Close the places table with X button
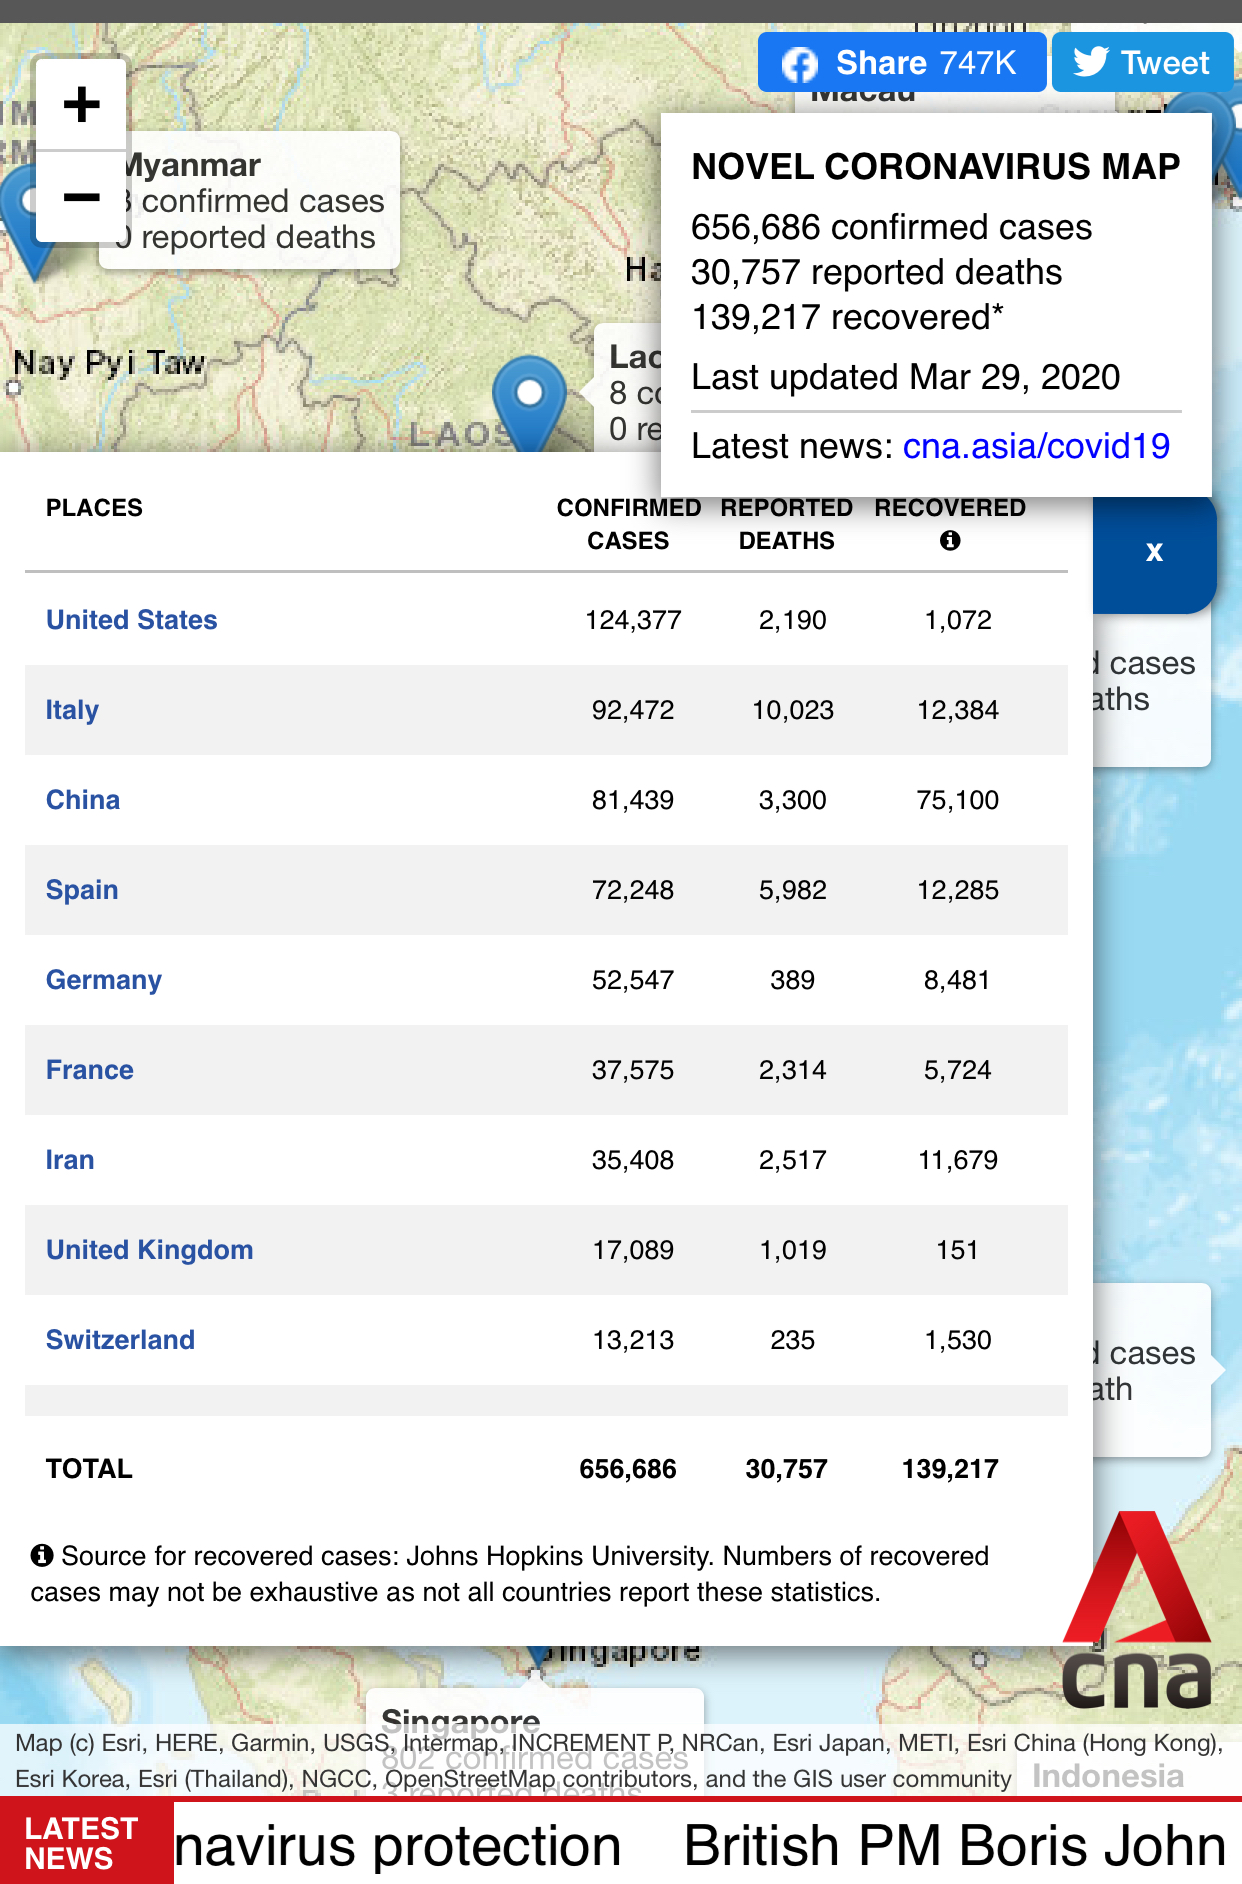 [1154, 552]
